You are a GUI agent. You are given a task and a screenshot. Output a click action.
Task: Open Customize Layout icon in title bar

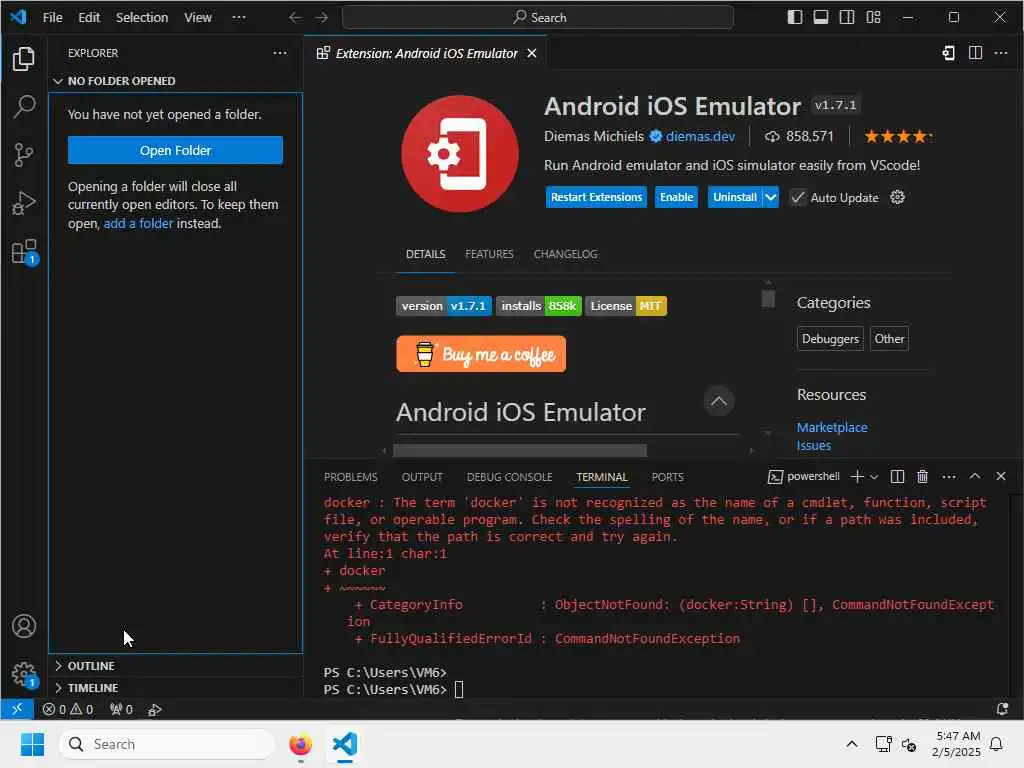click(x=873, y=17)
